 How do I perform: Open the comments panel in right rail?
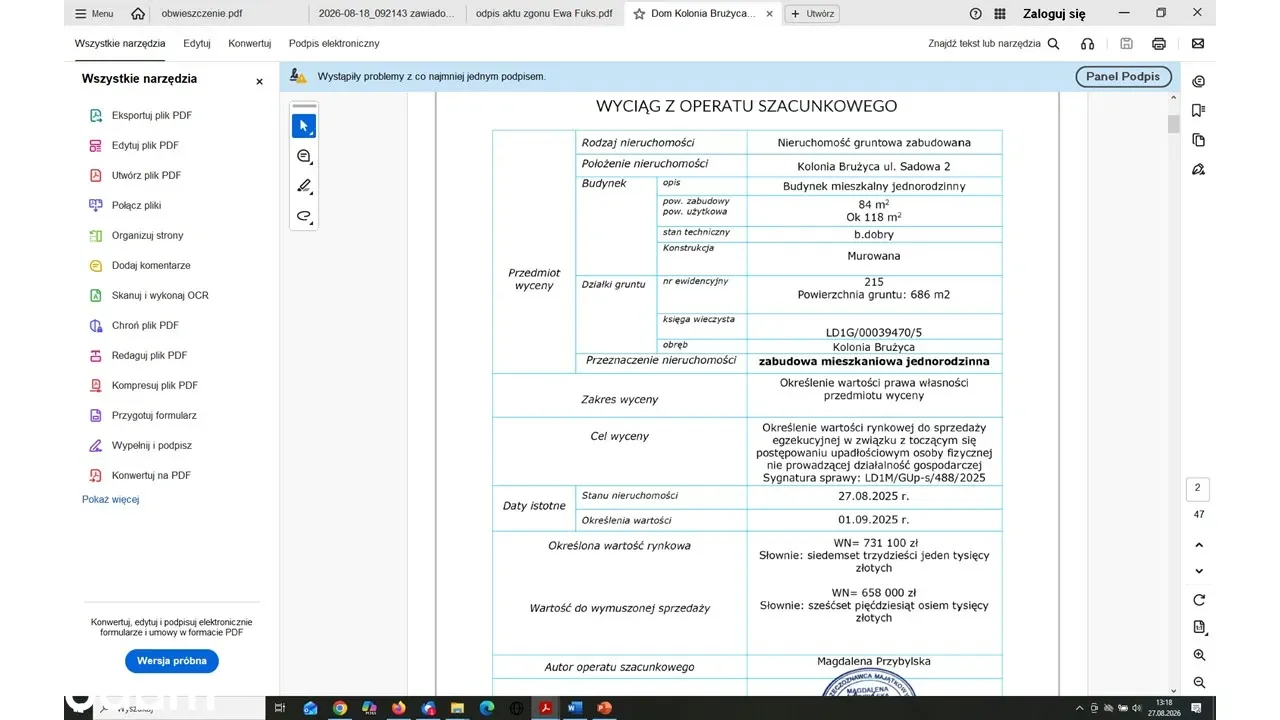click(x=1199, y=81)
